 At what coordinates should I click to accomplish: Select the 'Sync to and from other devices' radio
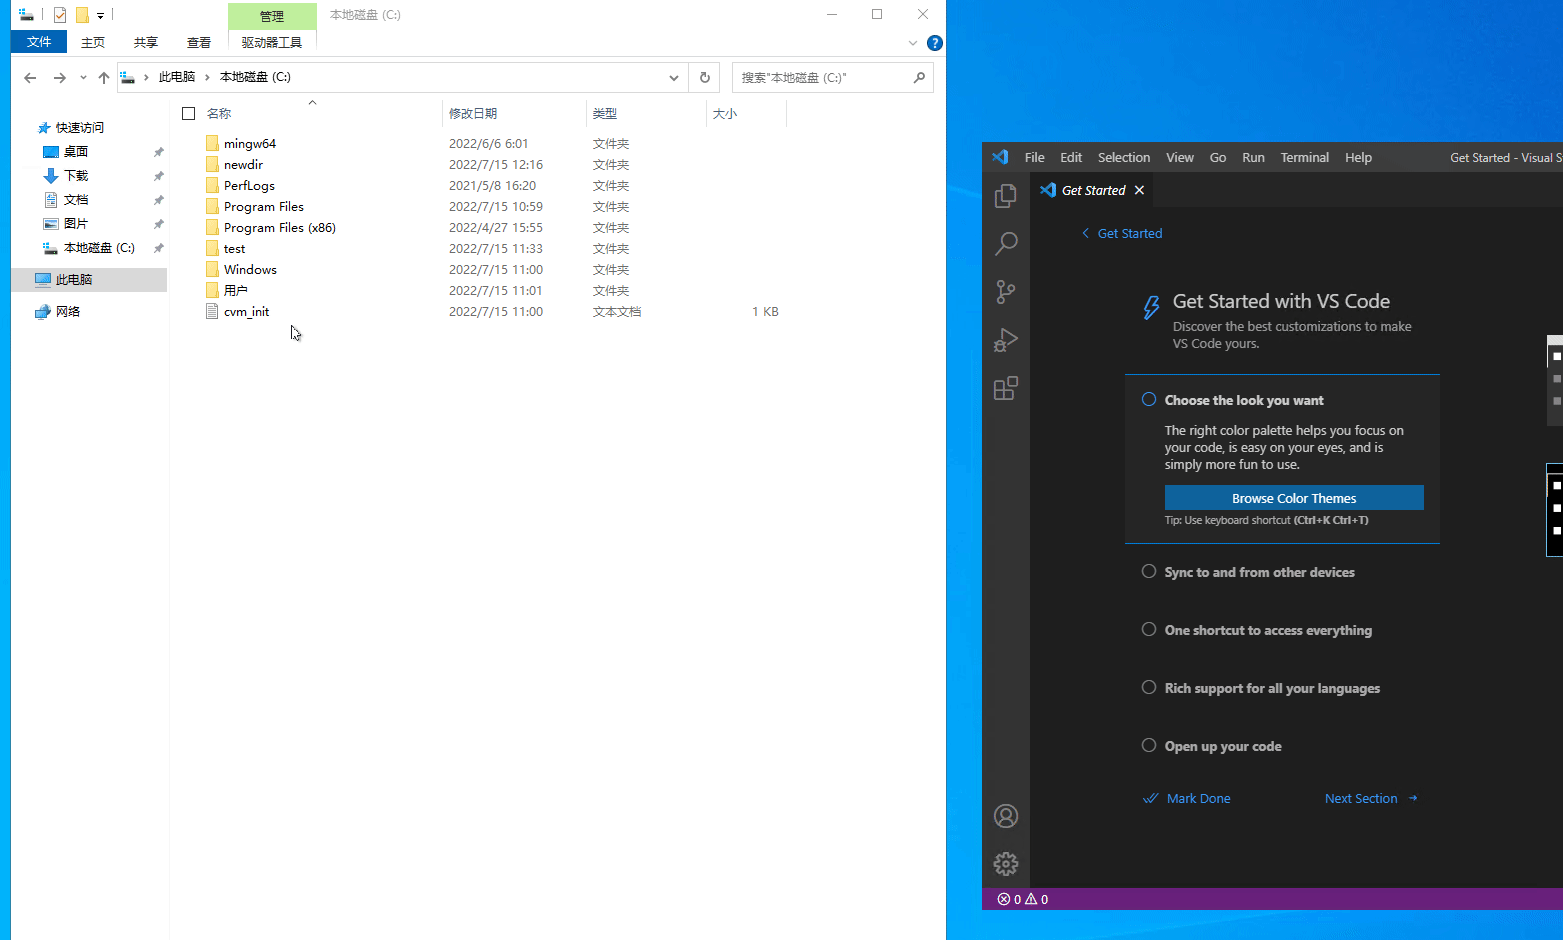1149,572
